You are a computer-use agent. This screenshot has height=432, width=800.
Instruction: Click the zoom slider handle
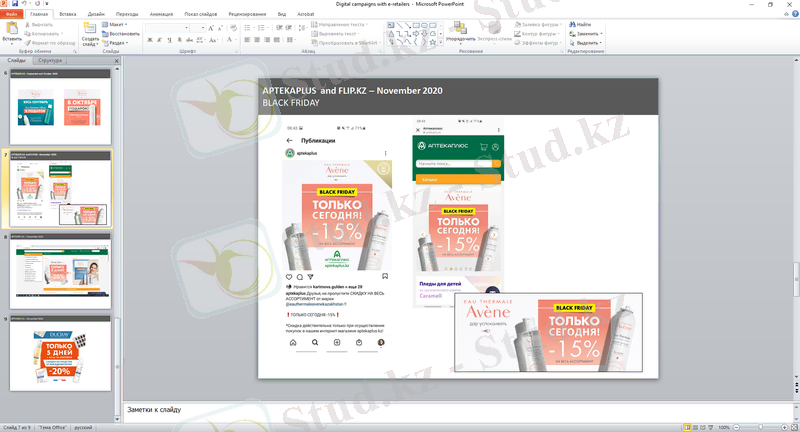tap(760, 427)
